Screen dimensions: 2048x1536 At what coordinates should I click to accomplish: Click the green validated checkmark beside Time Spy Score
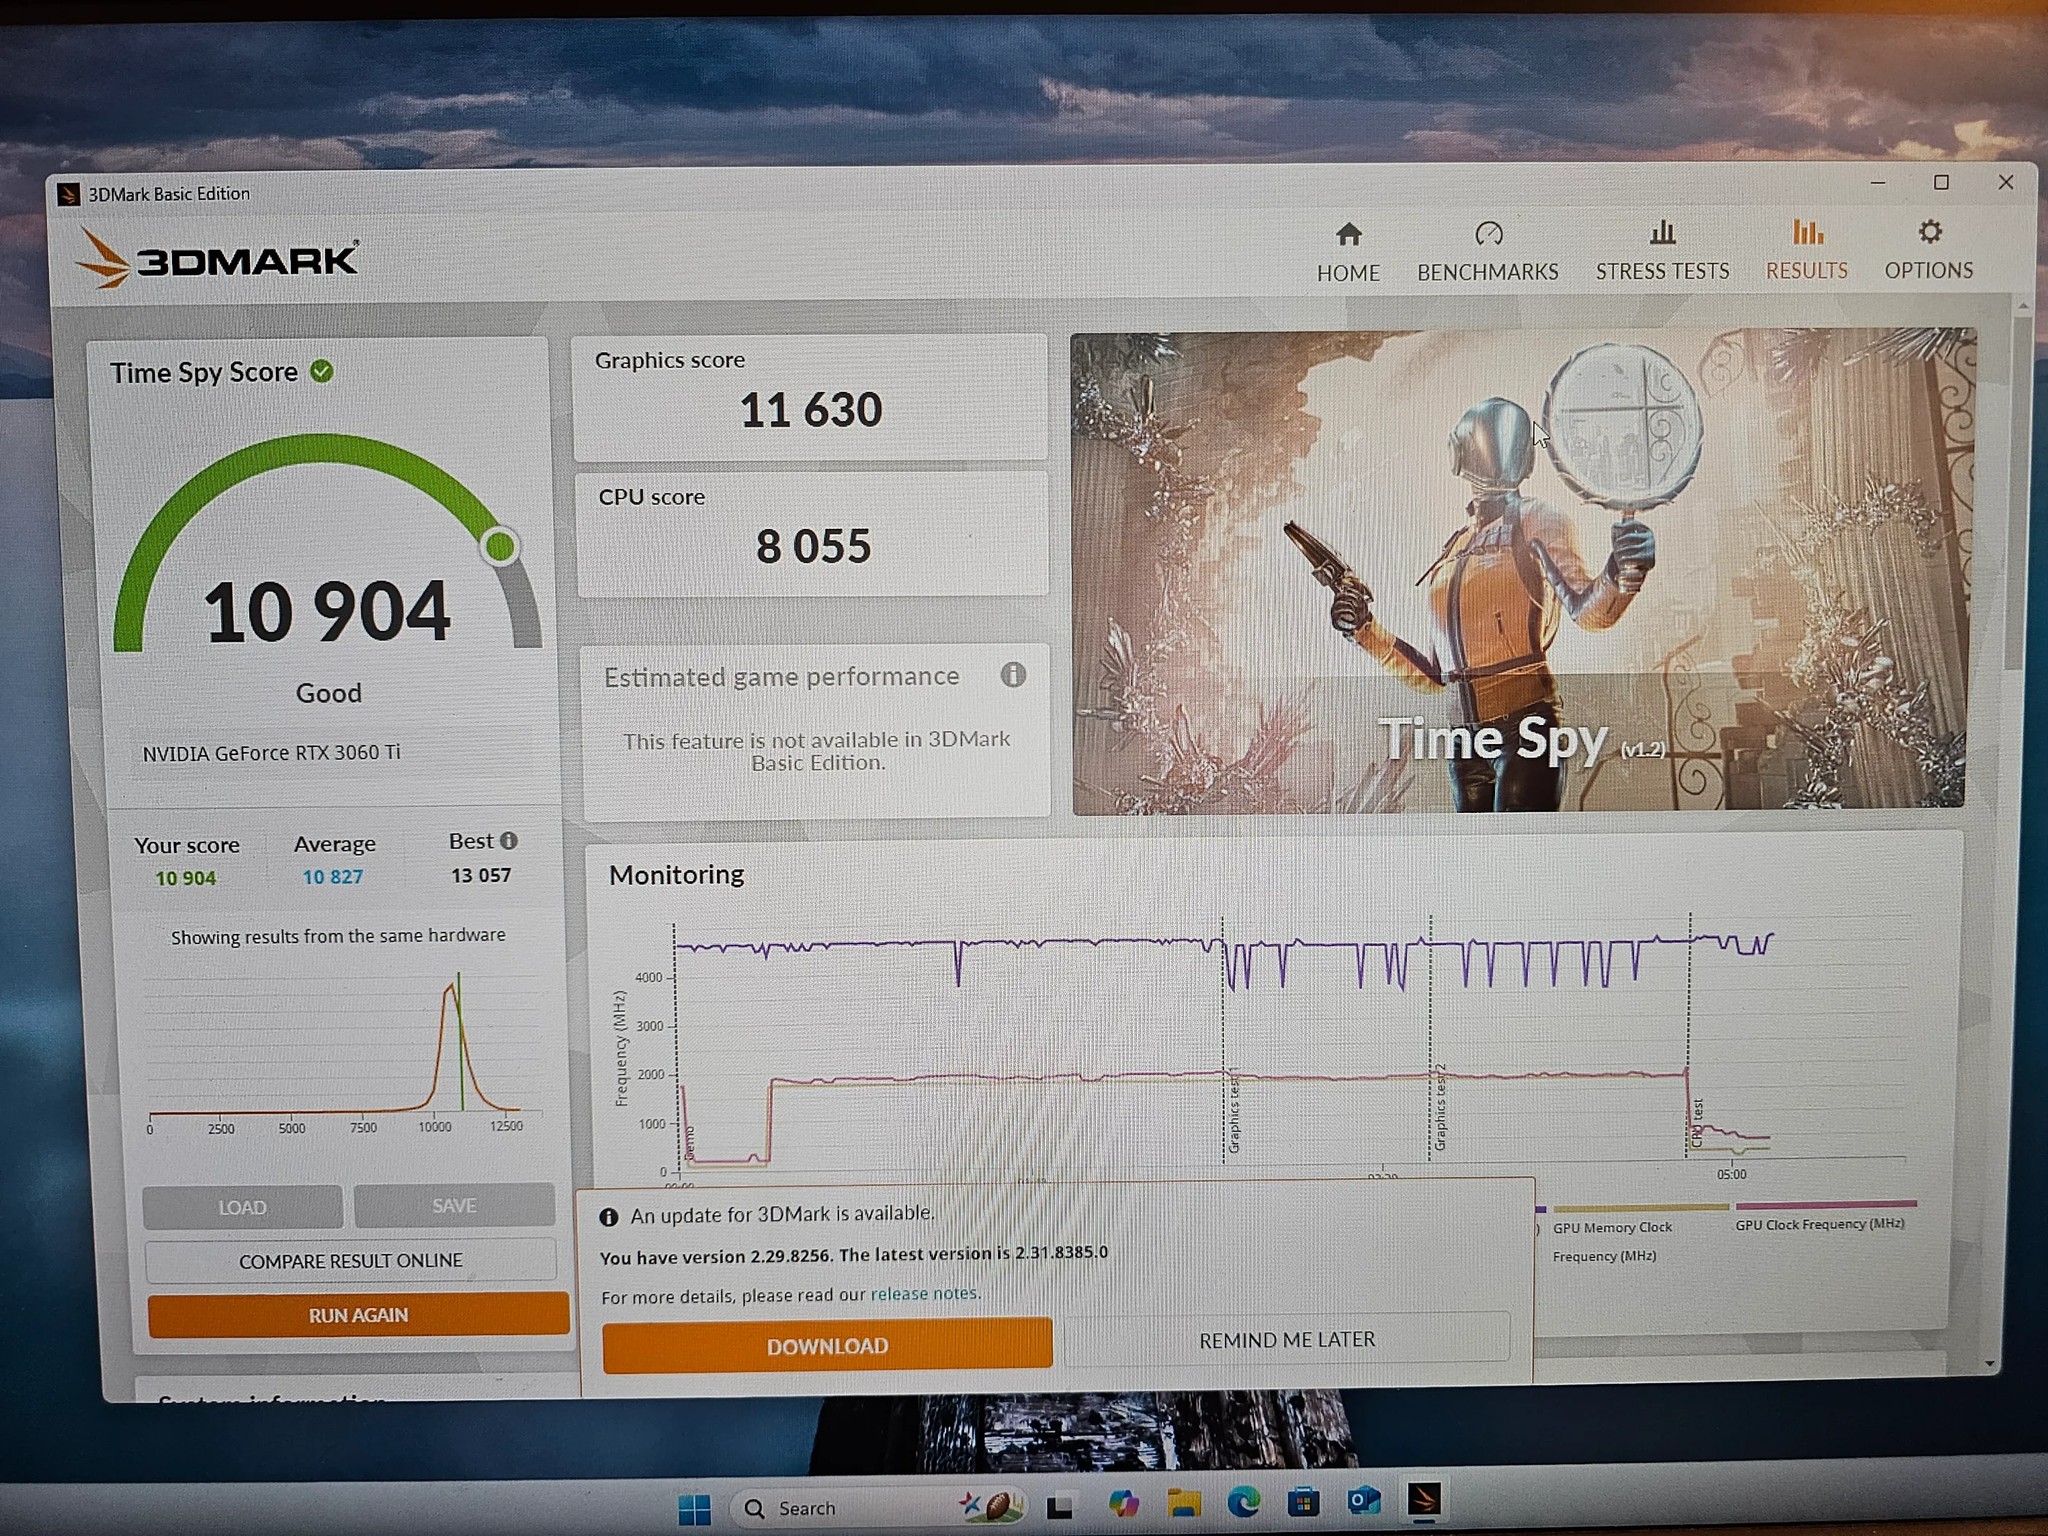tap(321, 371)
